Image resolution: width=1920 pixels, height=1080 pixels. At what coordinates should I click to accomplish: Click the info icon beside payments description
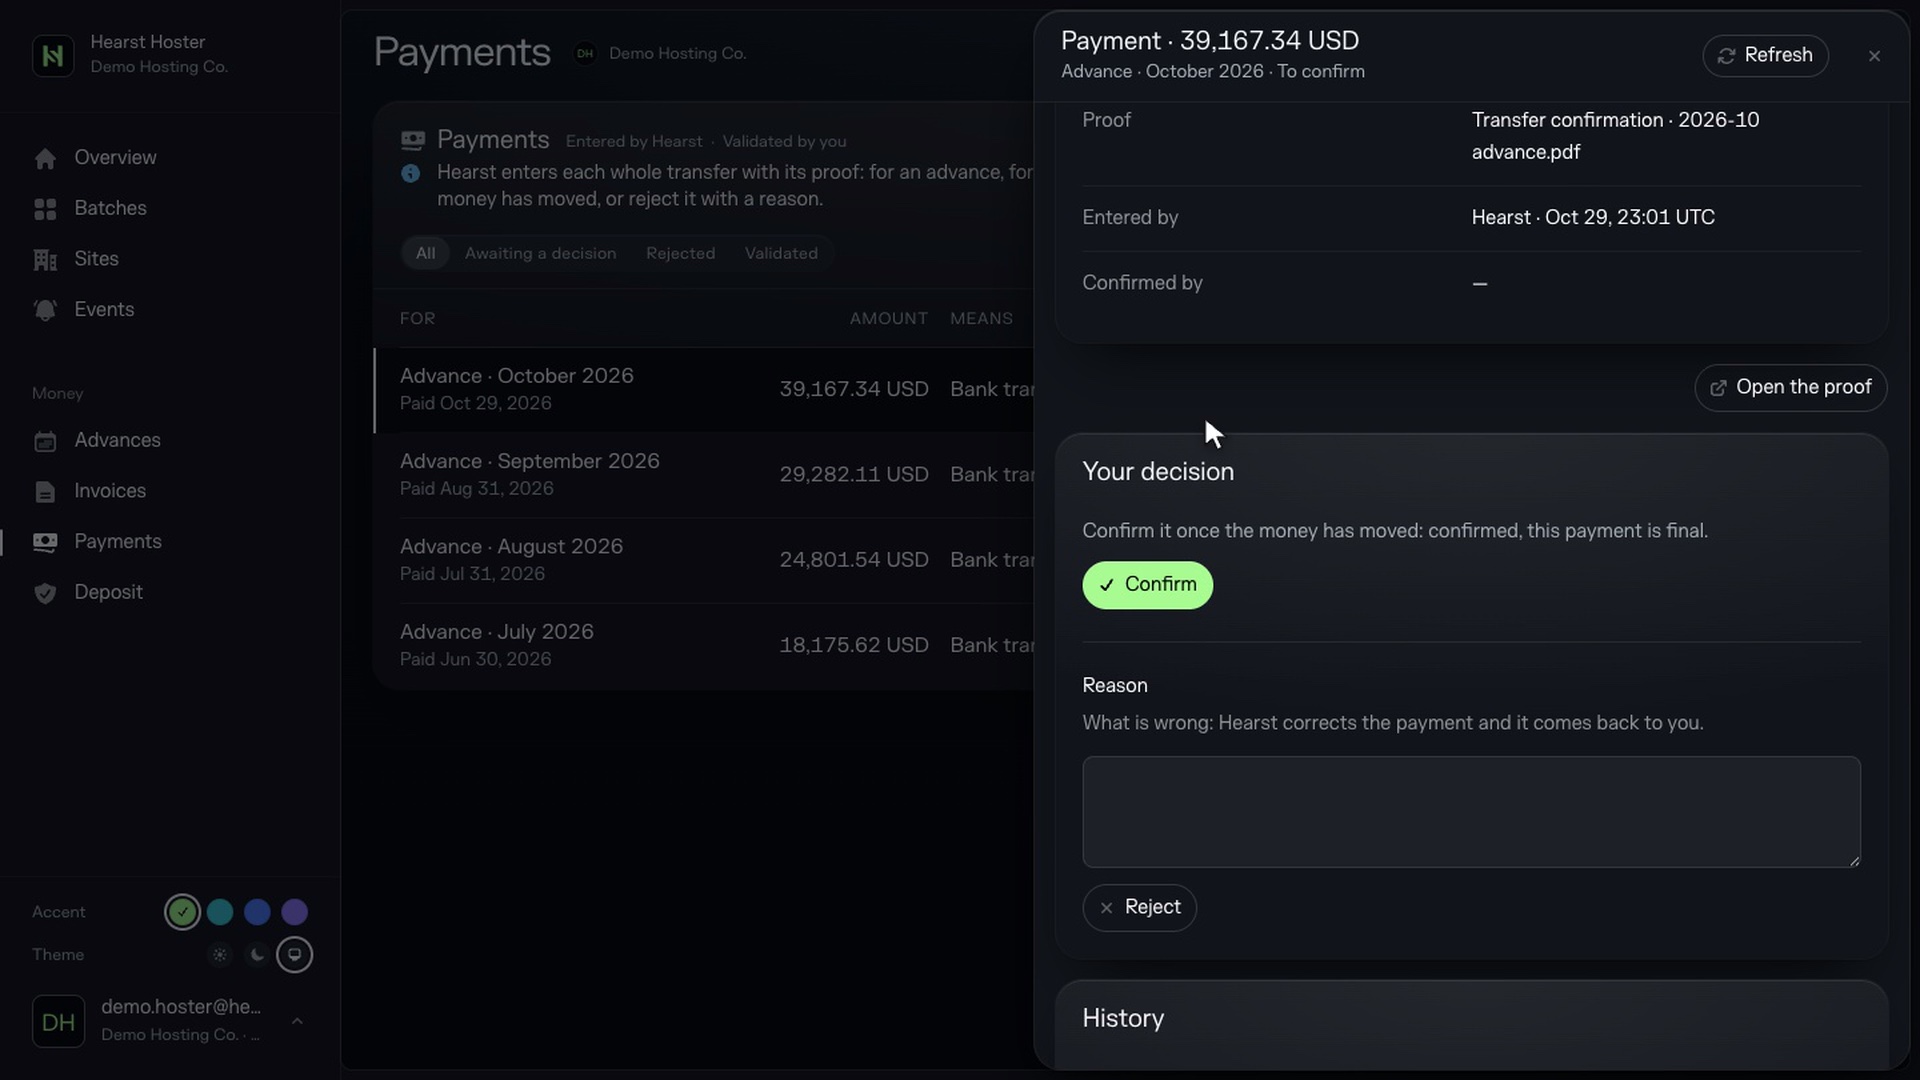pyautogui.click(x=410, y=173)
